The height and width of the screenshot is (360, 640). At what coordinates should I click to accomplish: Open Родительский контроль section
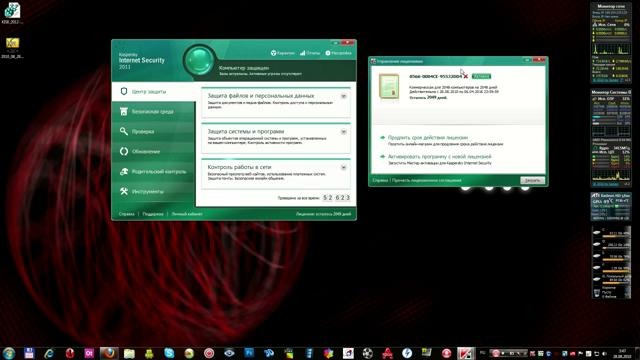click(153, 171)
